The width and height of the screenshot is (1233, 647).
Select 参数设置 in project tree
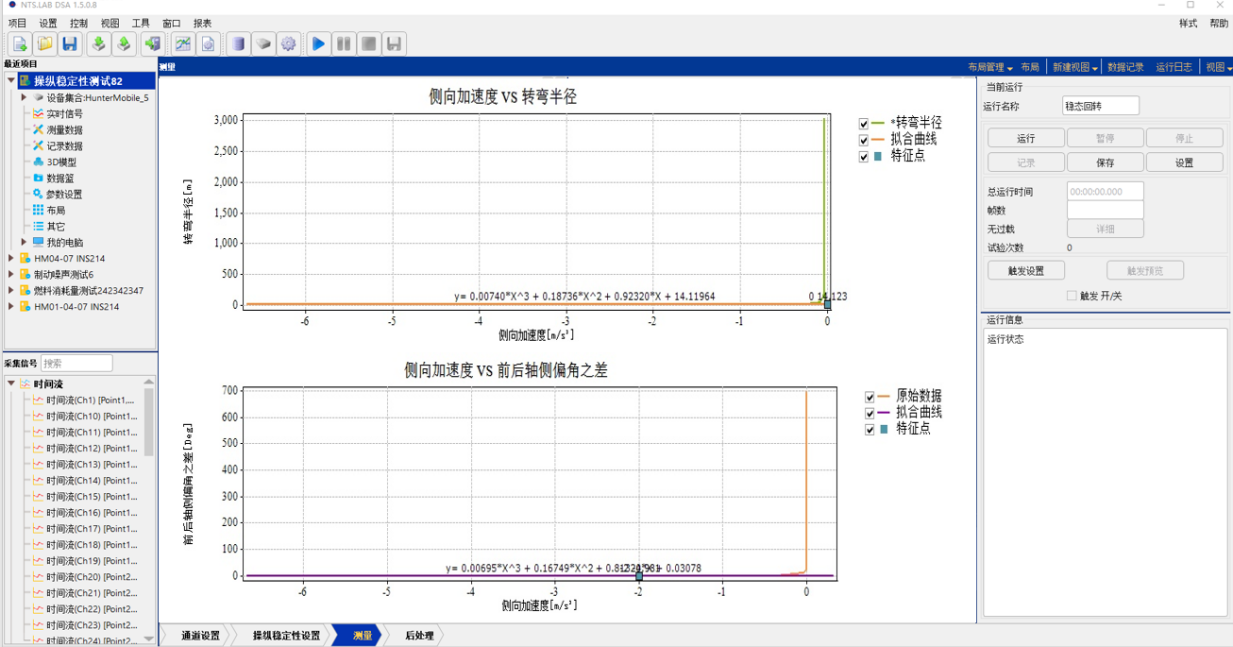point(64,194)
